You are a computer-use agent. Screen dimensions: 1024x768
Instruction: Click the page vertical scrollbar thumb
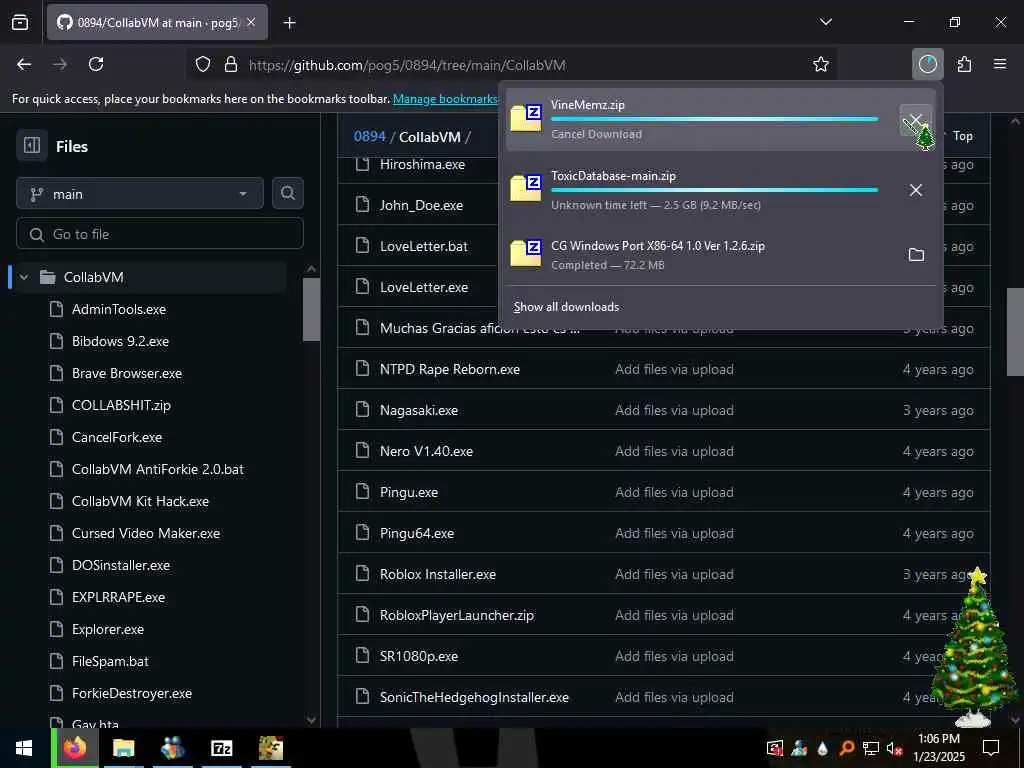[1016, 332]
